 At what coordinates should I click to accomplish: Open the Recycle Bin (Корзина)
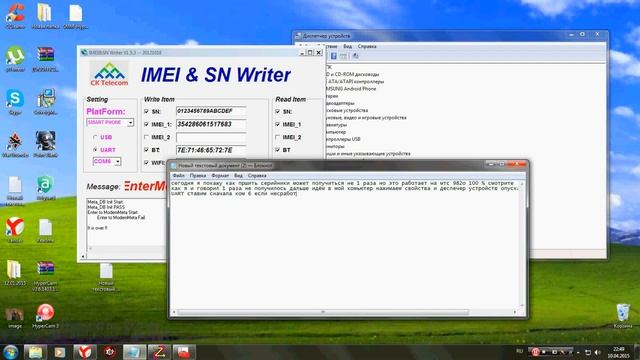(623, 316)
